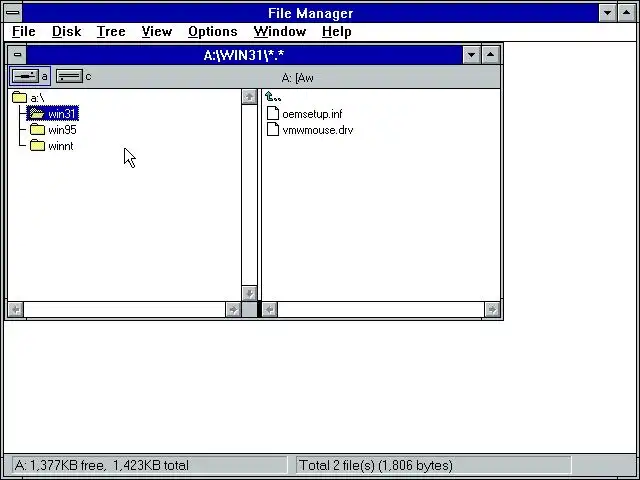The height and width of the screenshot is (480, 640).
Task: Click the file pane scroll left arrow
Action: click(269, 309)
